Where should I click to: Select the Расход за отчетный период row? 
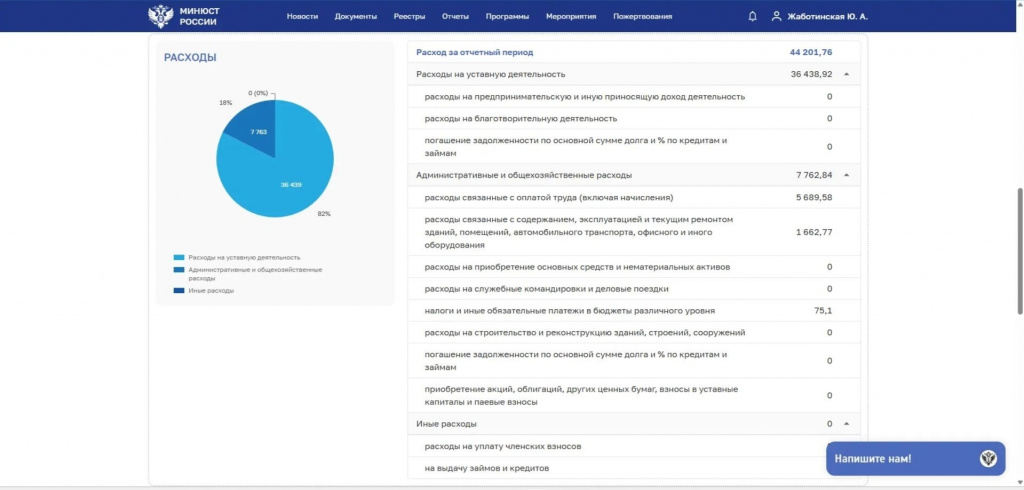tap(633, 52)
